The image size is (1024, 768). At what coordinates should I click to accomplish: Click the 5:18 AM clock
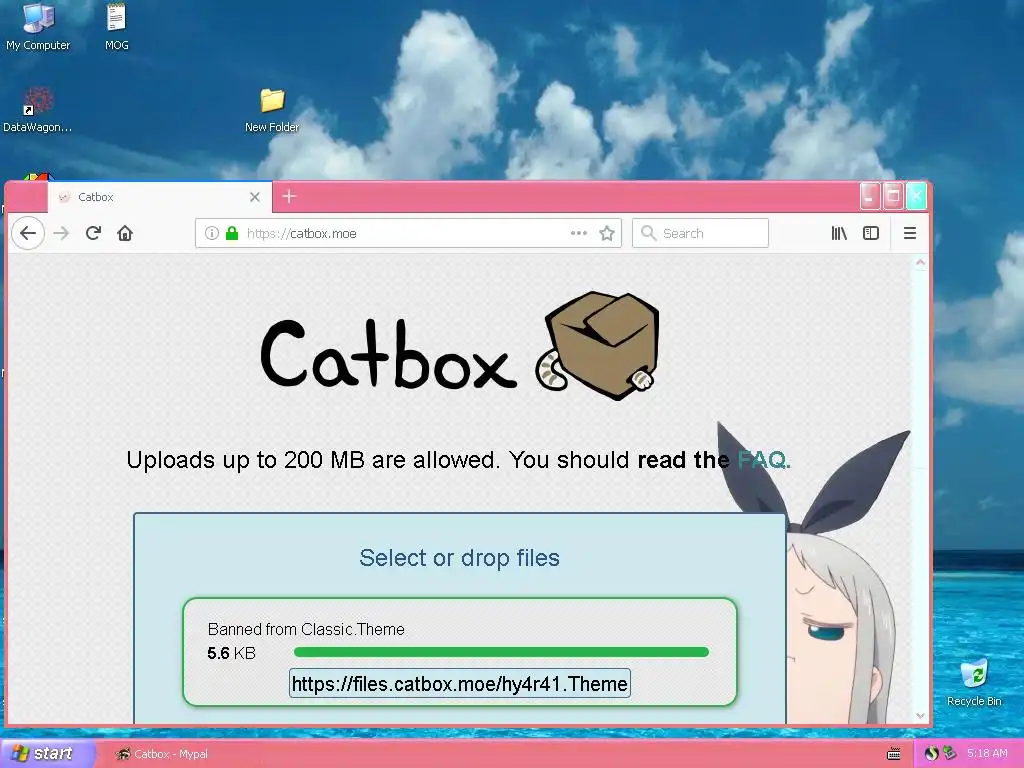click(987, 754)
